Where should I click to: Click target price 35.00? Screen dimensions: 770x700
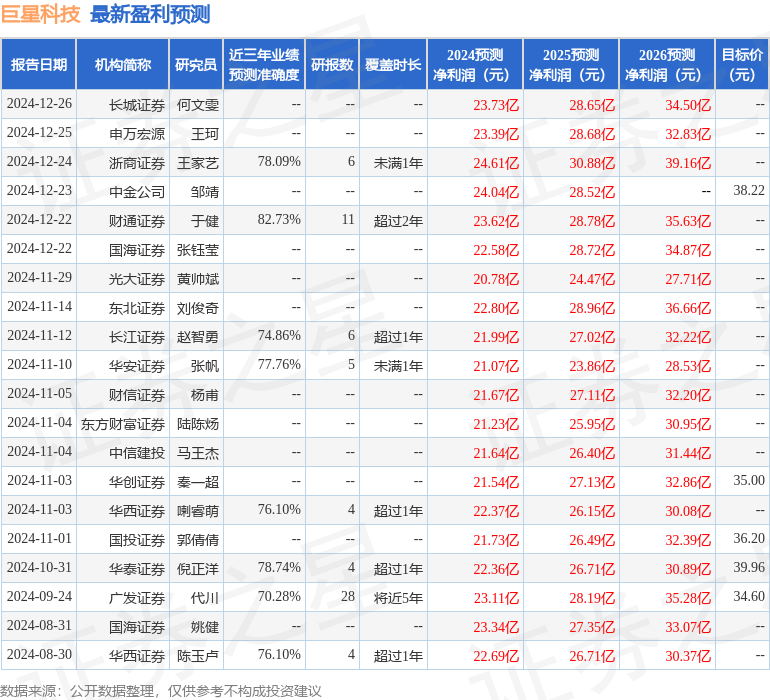749,480
